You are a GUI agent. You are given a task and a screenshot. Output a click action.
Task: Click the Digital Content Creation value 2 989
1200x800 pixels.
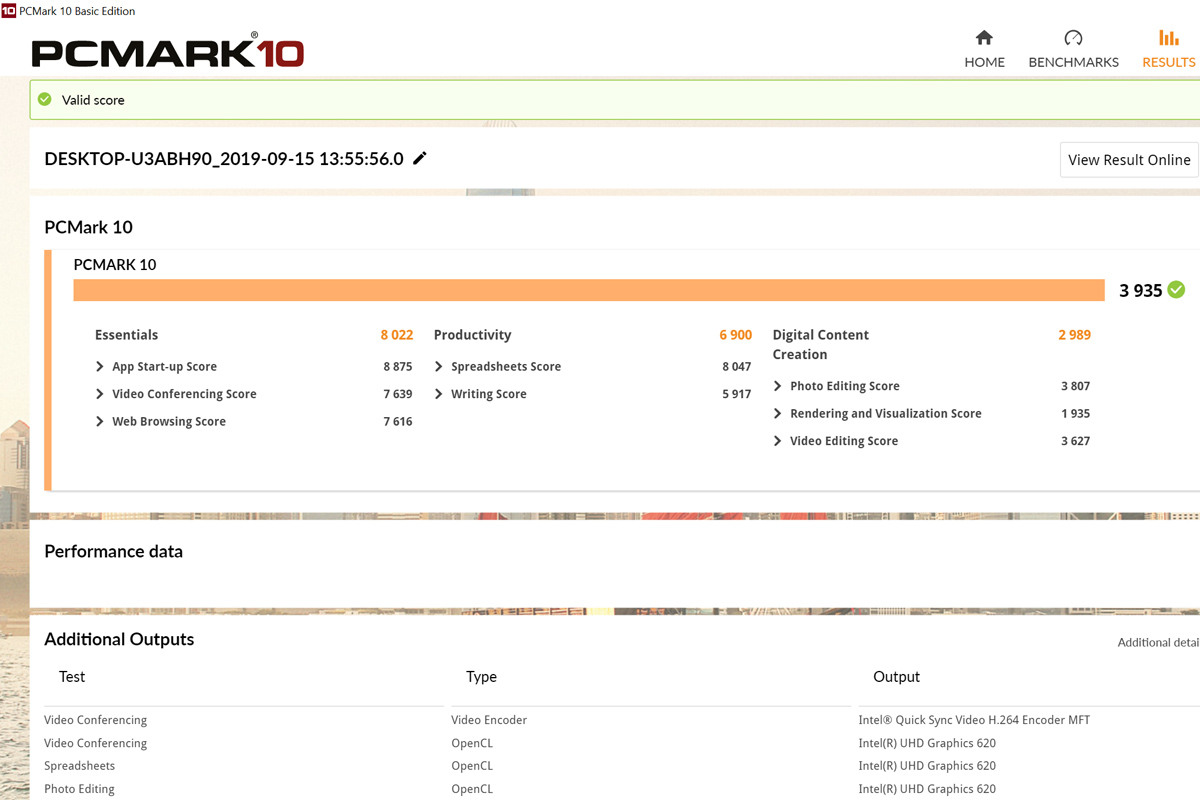pyautogui.click(x=1074, y=335)
